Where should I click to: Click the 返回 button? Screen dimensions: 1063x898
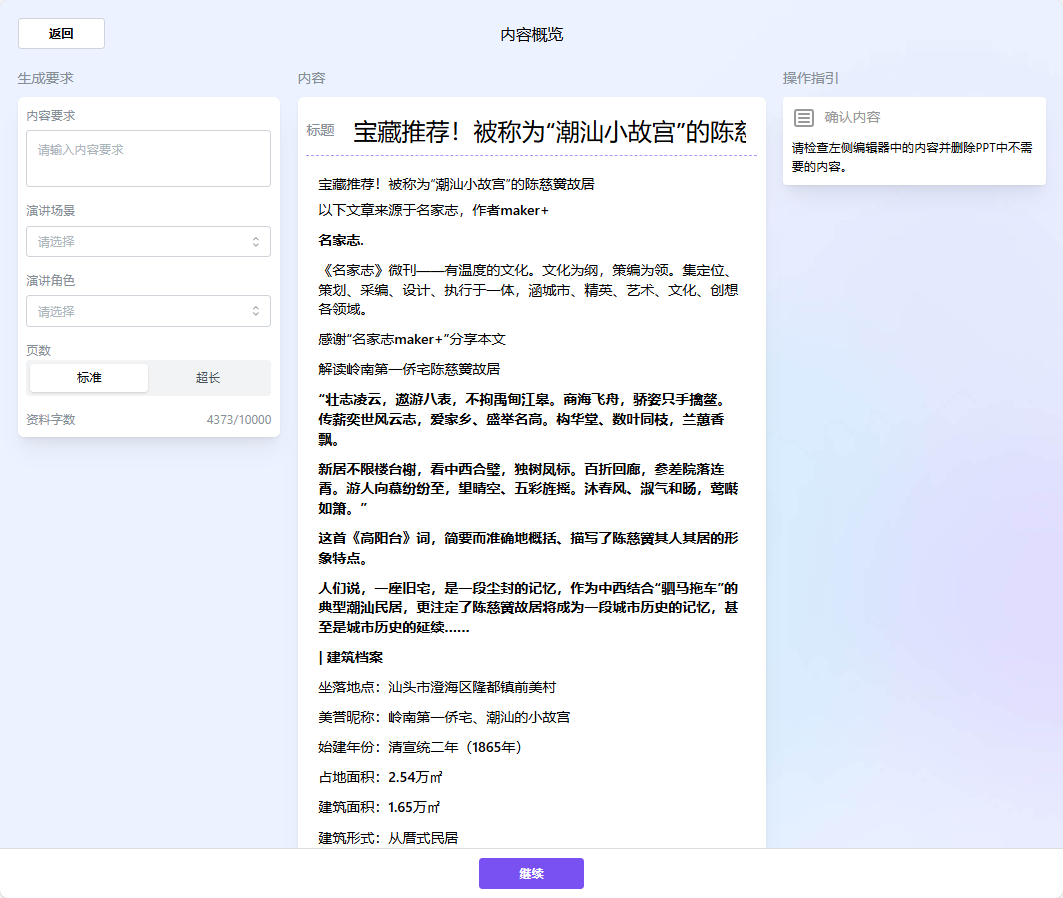[x=60, y=33]
